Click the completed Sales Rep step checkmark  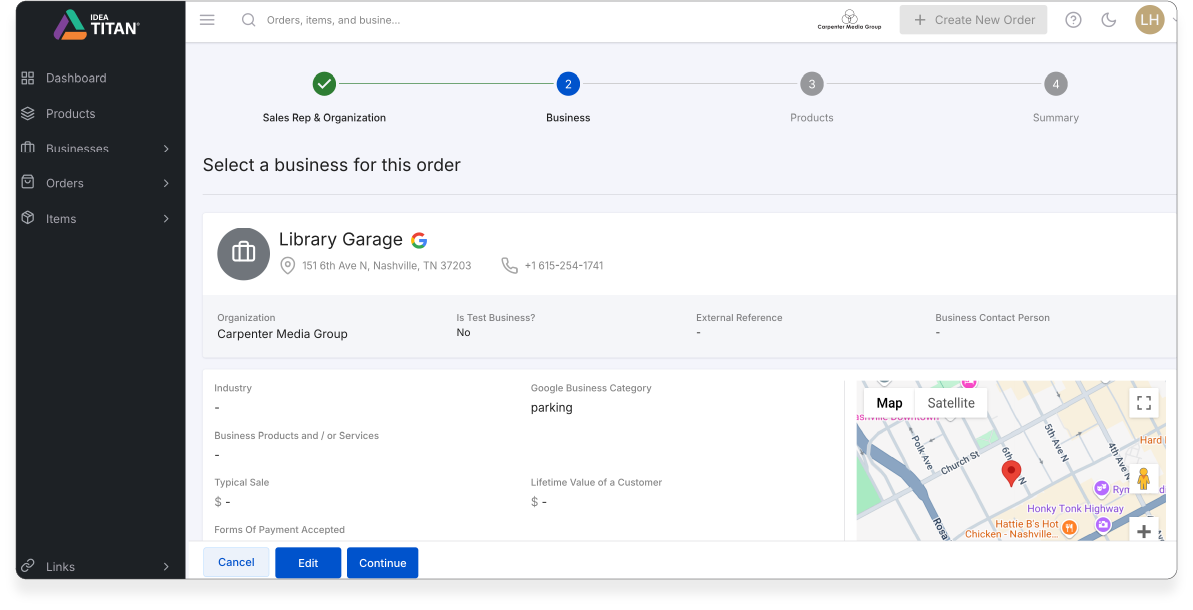point(324,84)
